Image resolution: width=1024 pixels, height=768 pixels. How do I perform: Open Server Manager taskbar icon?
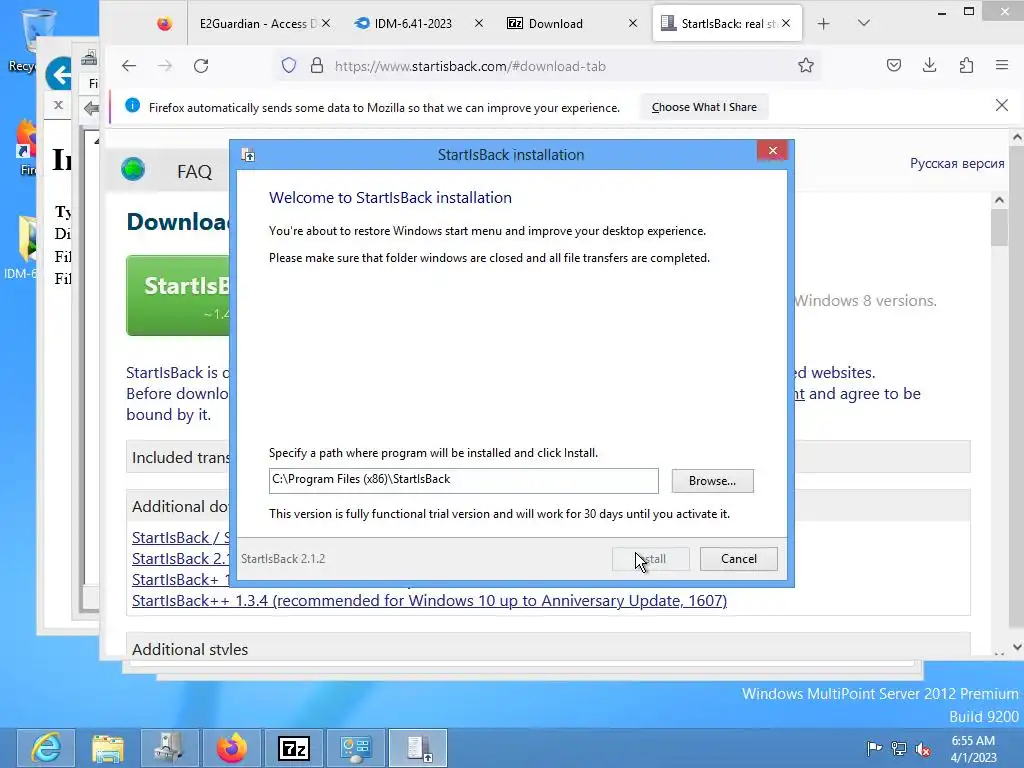point(355,748)
